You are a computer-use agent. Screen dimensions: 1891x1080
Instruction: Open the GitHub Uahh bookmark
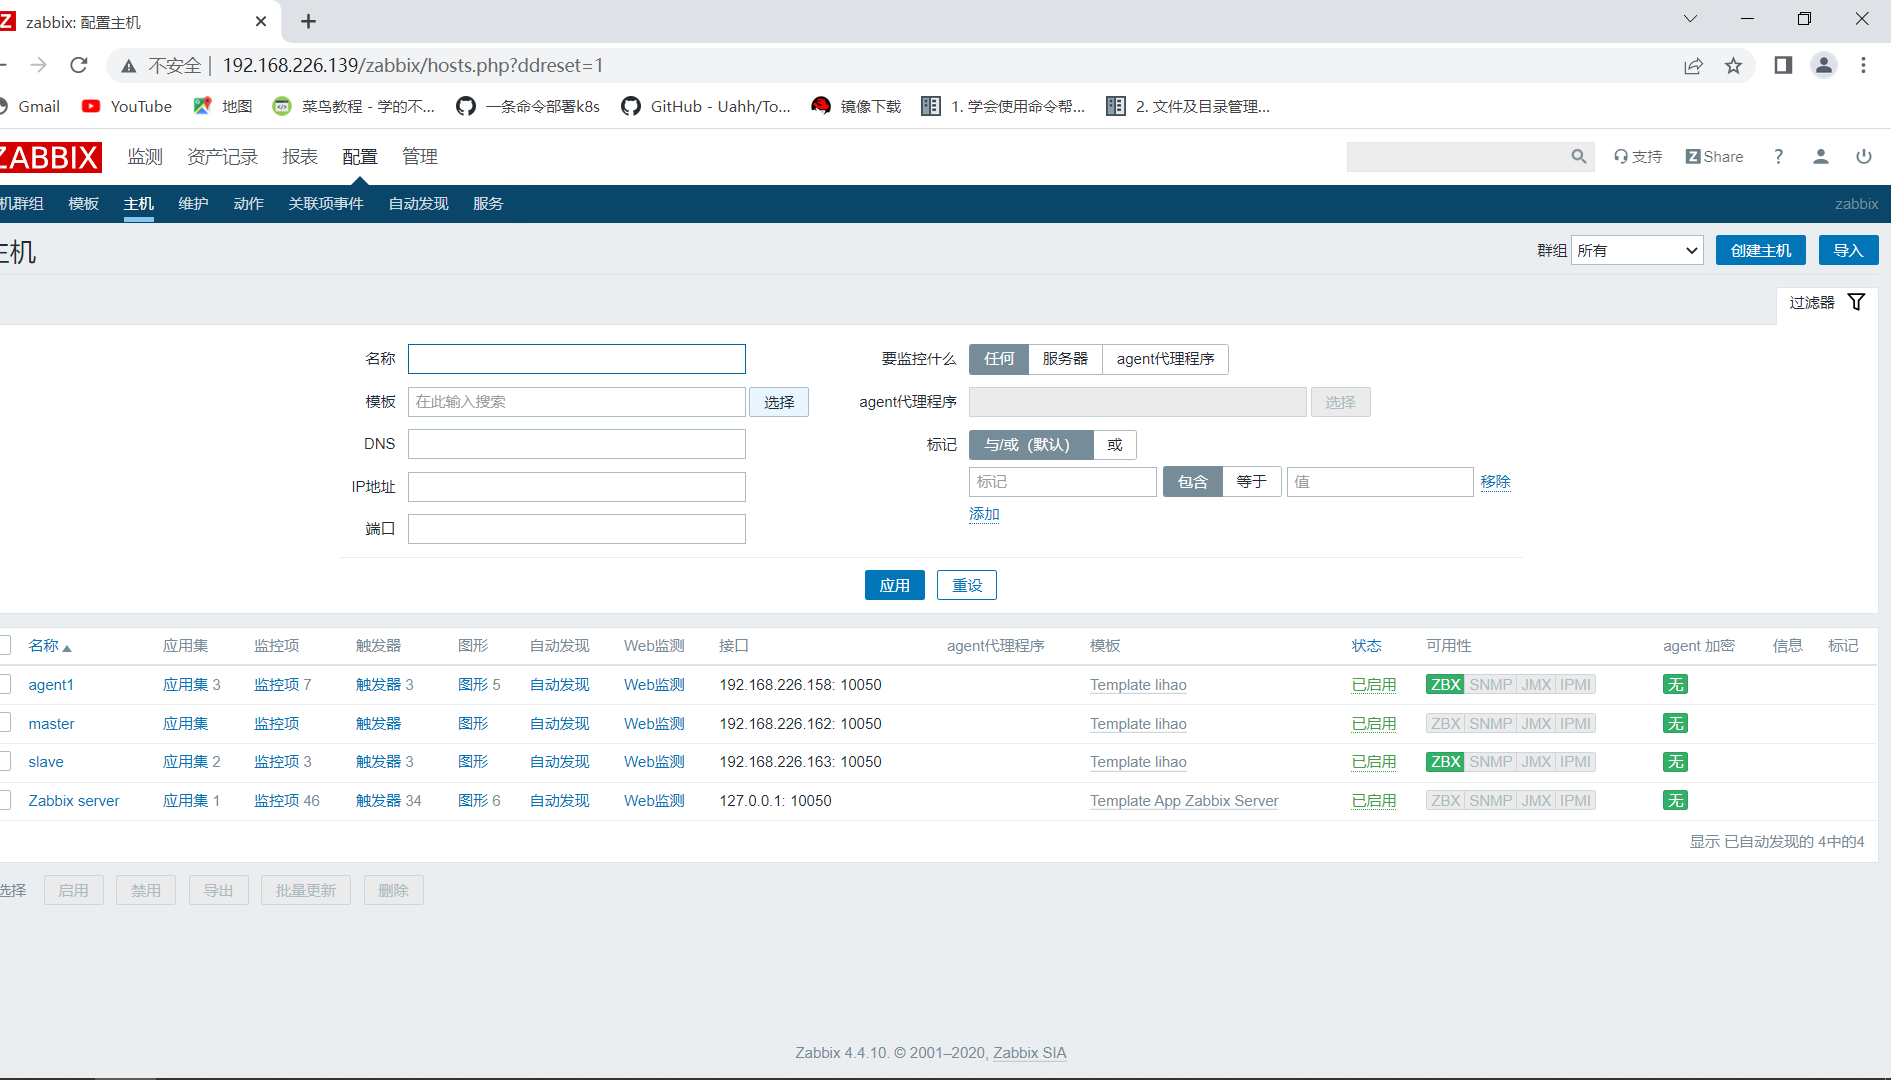pos(706,106)
